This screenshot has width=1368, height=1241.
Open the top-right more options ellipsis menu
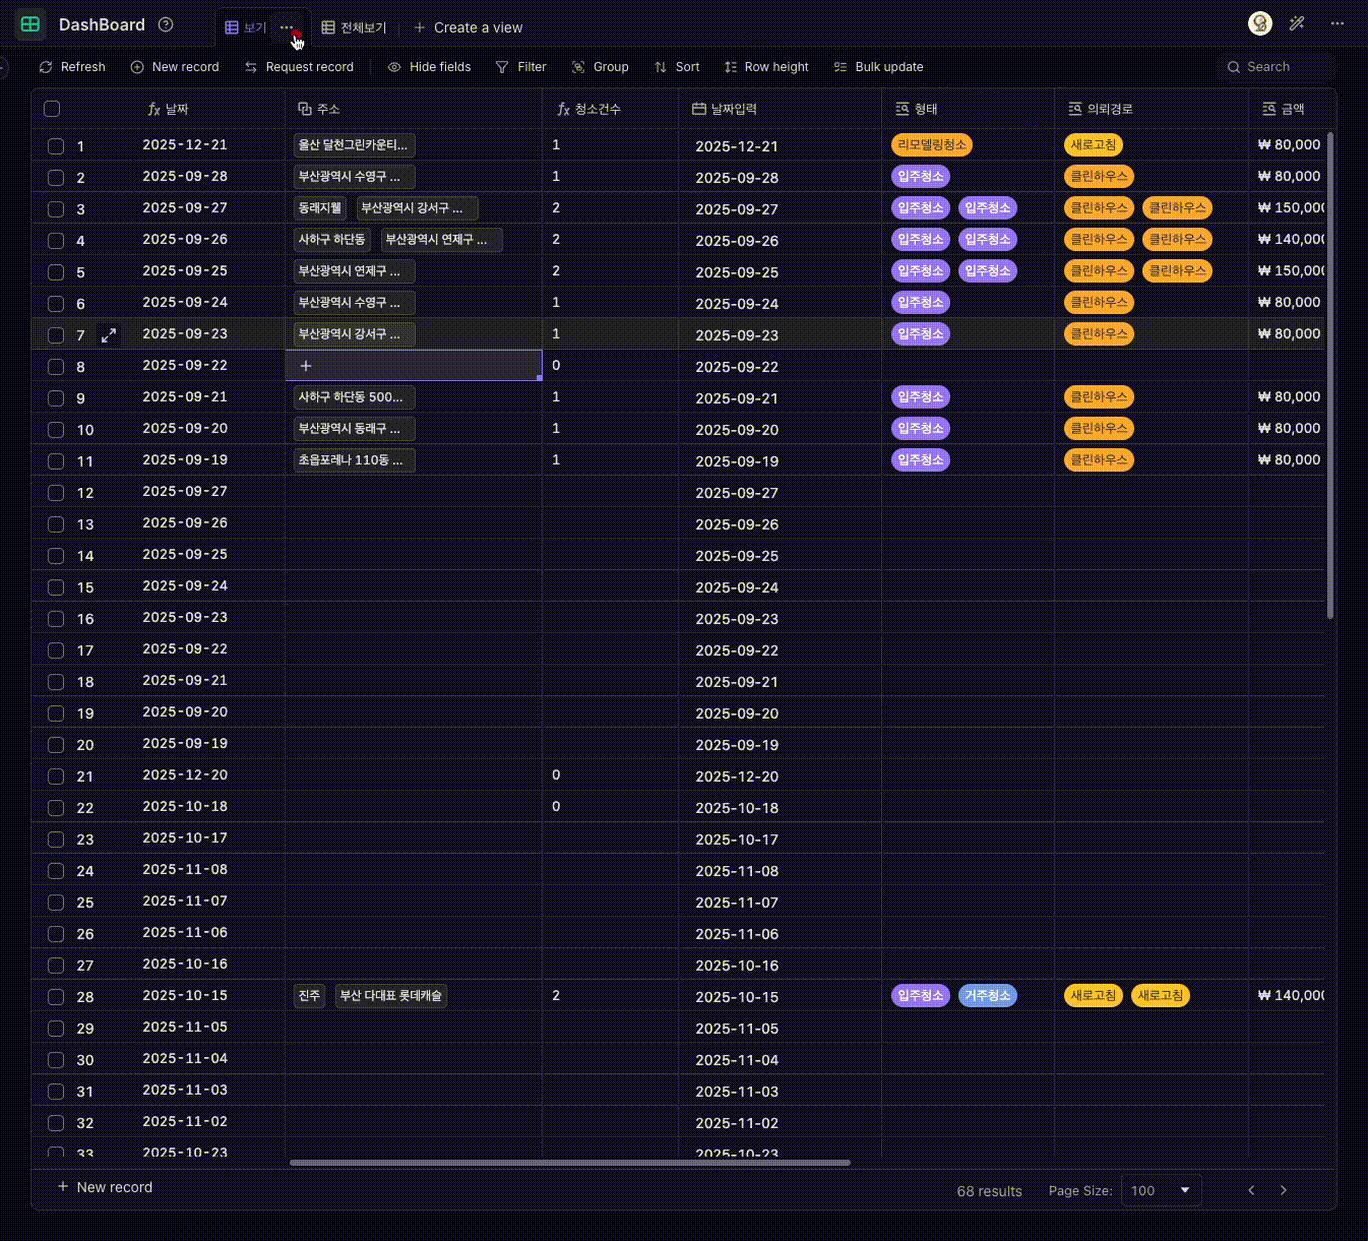tap(1337, 24)
